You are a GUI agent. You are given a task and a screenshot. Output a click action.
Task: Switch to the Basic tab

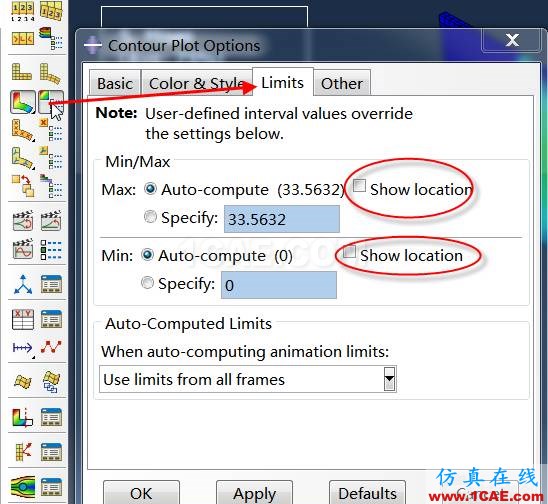point(115,83)
